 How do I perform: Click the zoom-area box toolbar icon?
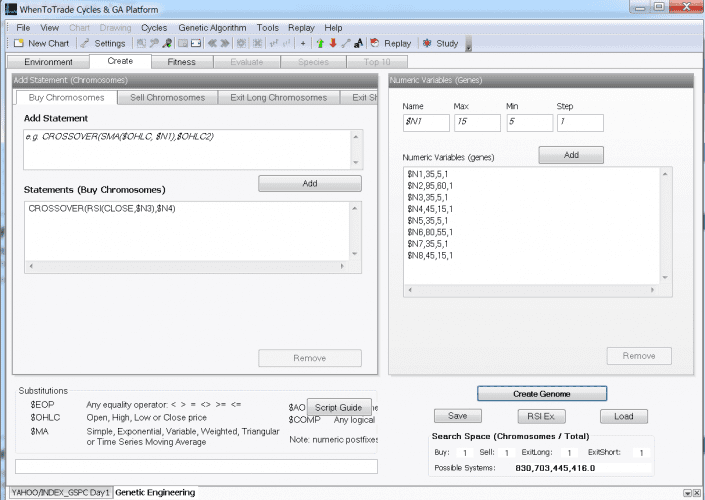click(141, 43)
